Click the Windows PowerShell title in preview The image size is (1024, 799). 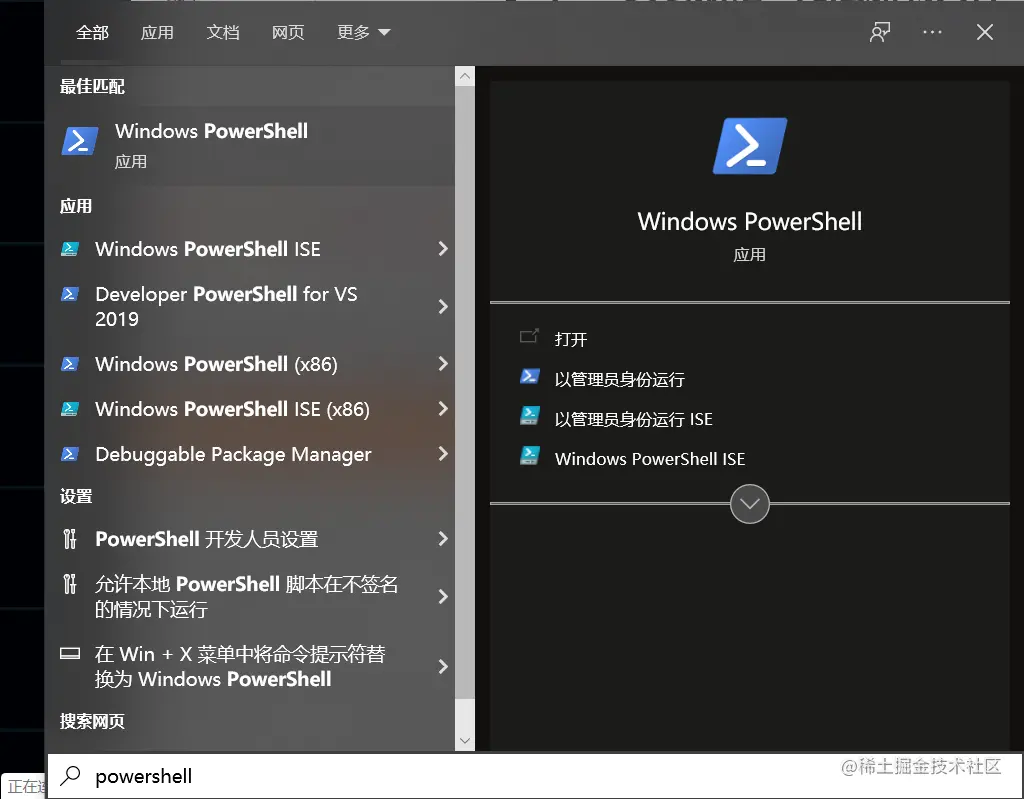[750, 221]
